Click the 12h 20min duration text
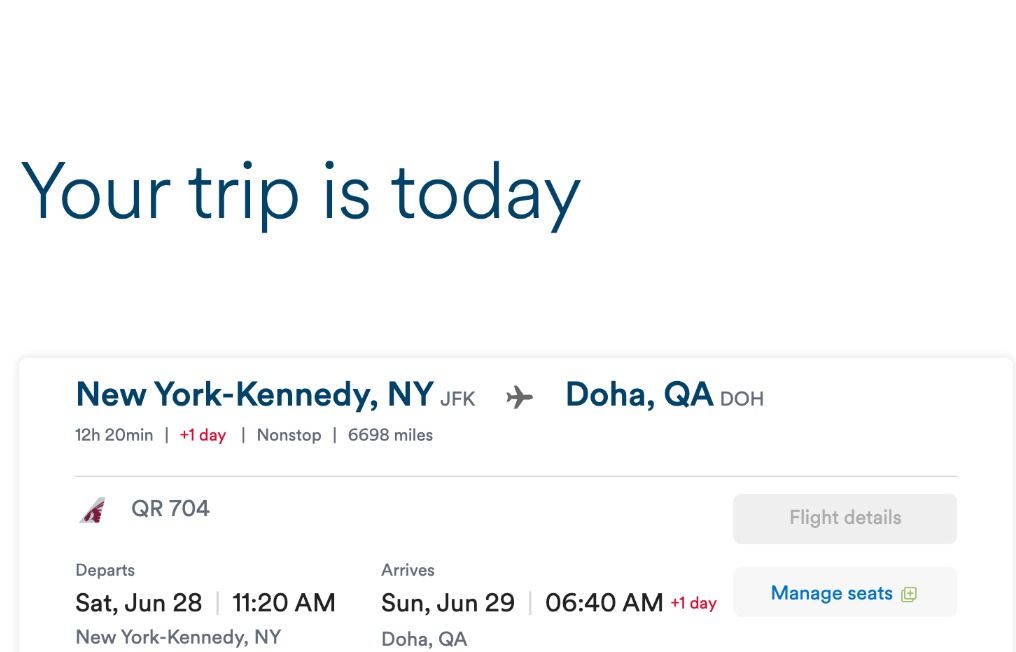The height and width of the screenshot is (652, 1016). [114, 435]
